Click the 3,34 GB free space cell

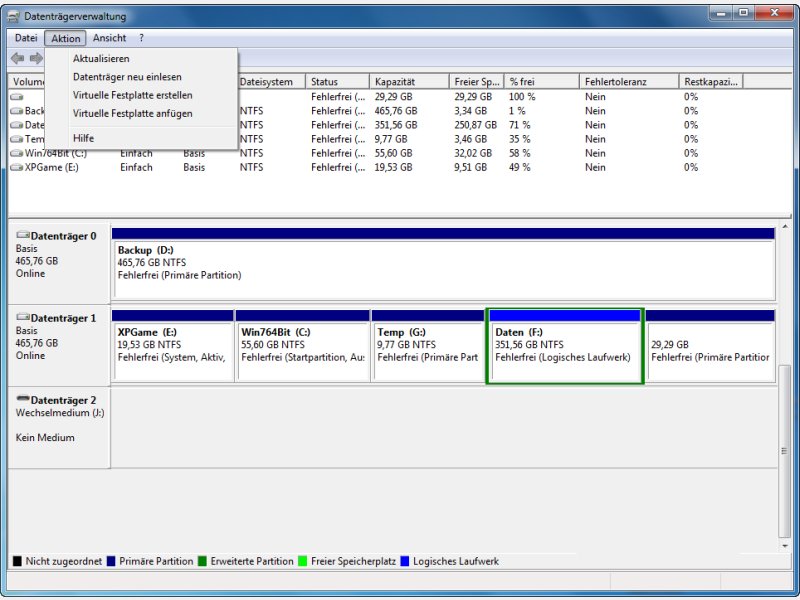(x=470, y=111)
